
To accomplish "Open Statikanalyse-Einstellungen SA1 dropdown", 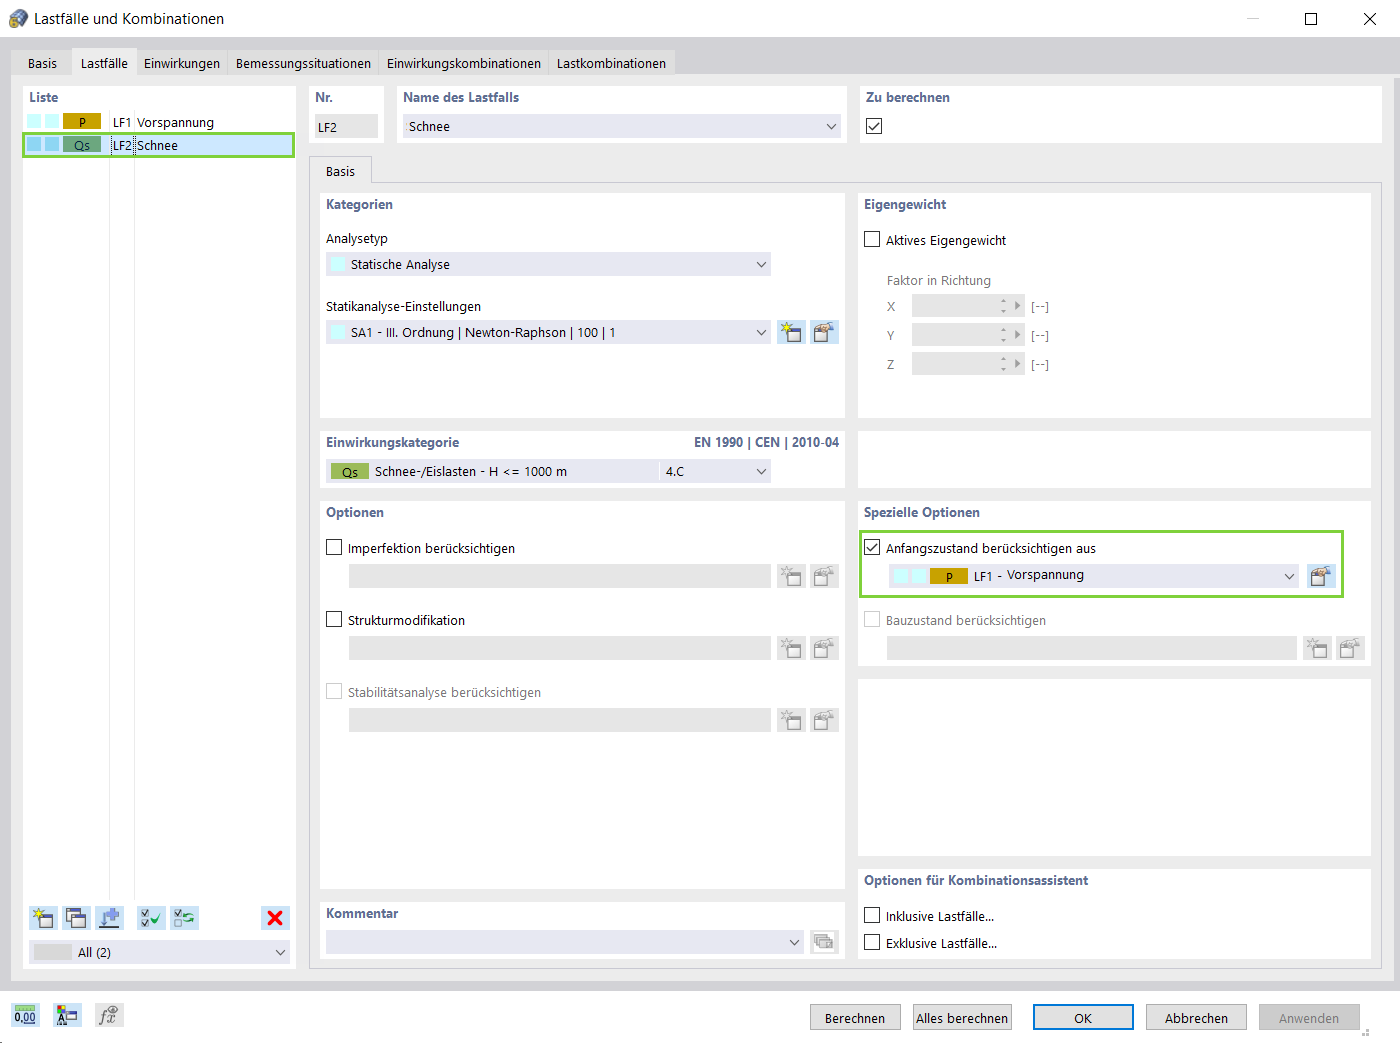I will pos(761,333).
